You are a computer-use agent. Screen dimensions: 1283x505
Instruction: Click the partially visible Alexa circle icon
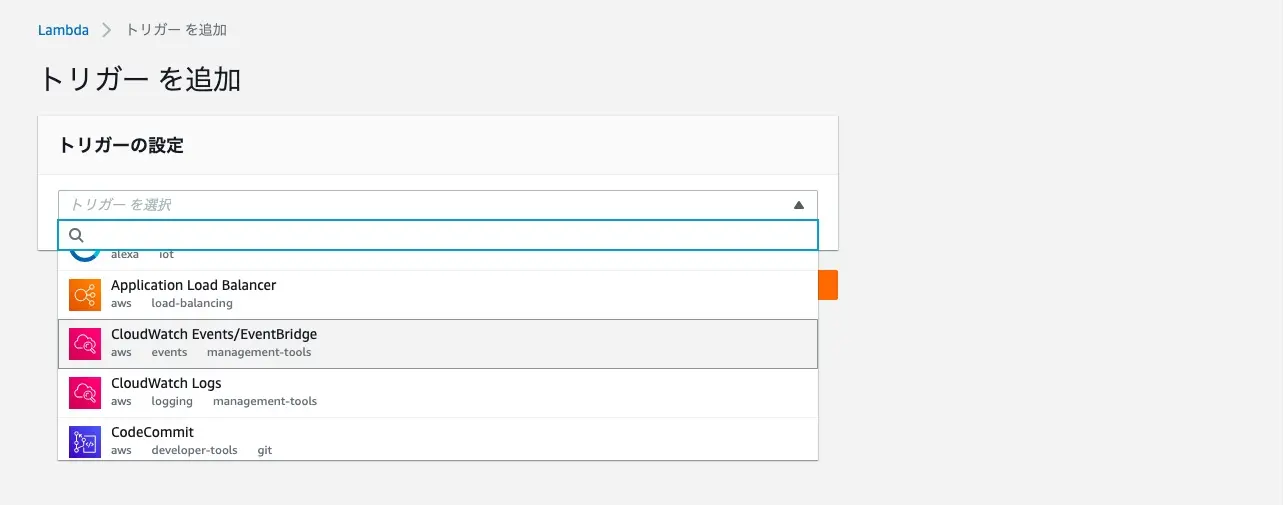[x=85, y=256]
